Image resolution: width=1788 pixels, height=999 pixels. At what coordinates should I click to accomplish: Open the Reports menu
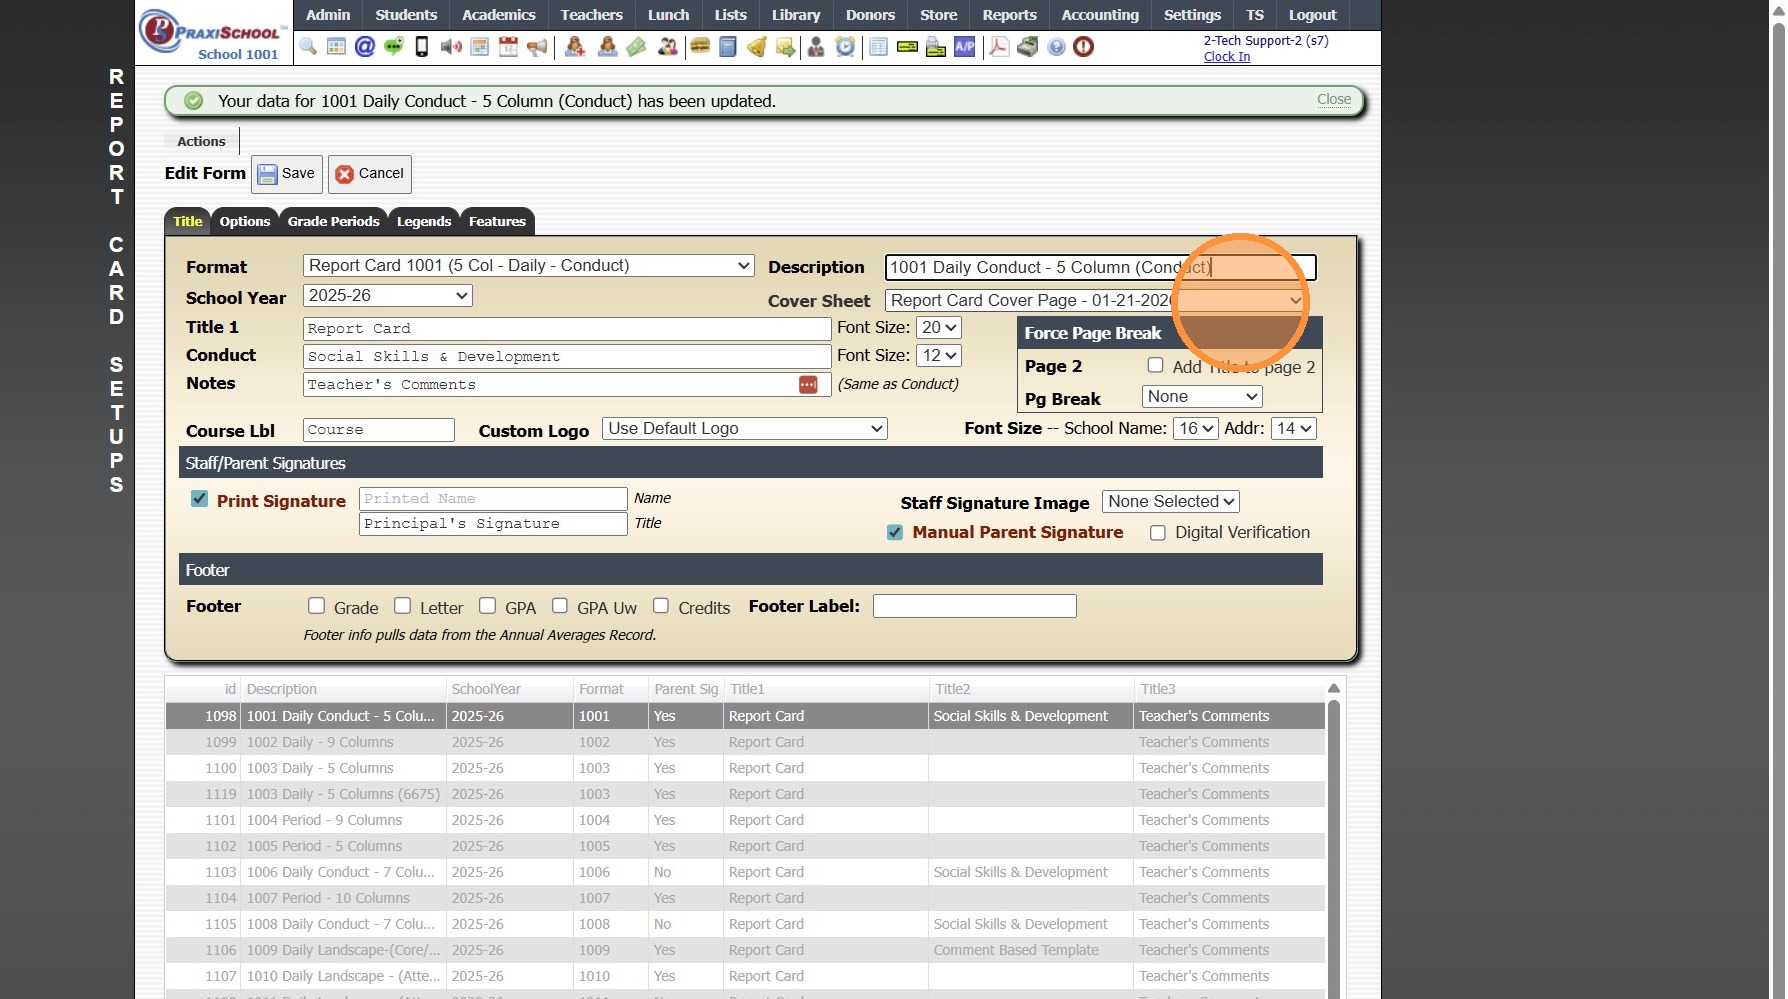point(1009,15)
